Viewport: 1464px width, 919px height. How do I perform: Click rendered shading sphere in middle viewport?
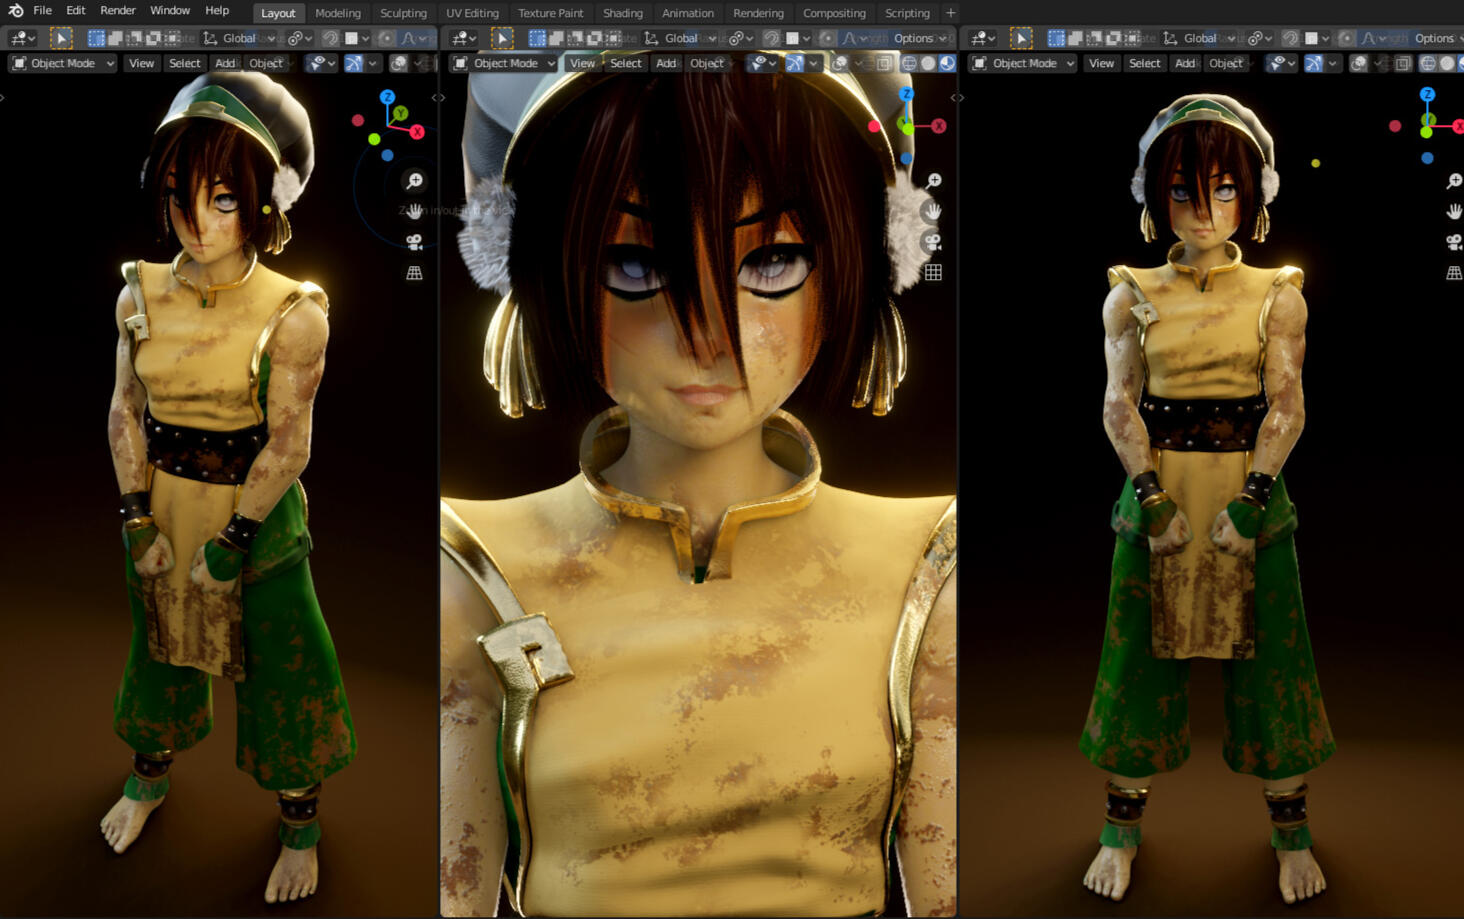[x=947, y=63]
